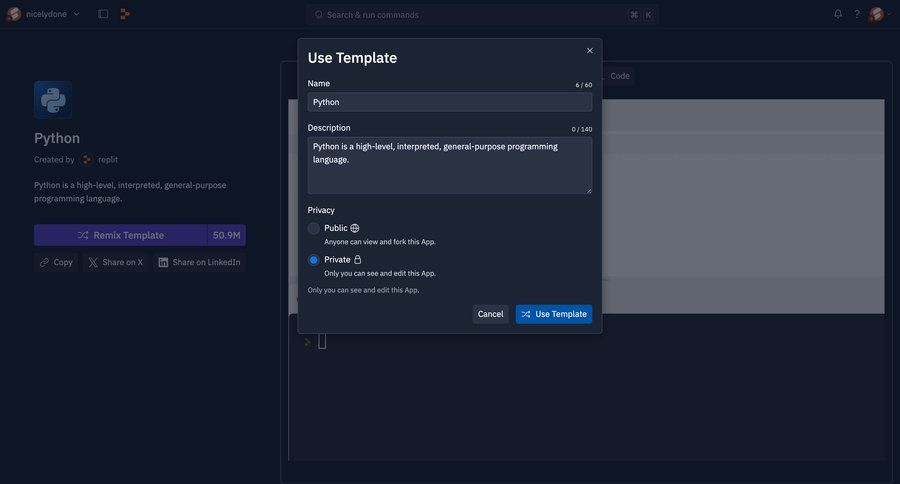This screenshot has height=484, width=900.
Task: Click the Python template logo
Action: (x=53, y=100)
